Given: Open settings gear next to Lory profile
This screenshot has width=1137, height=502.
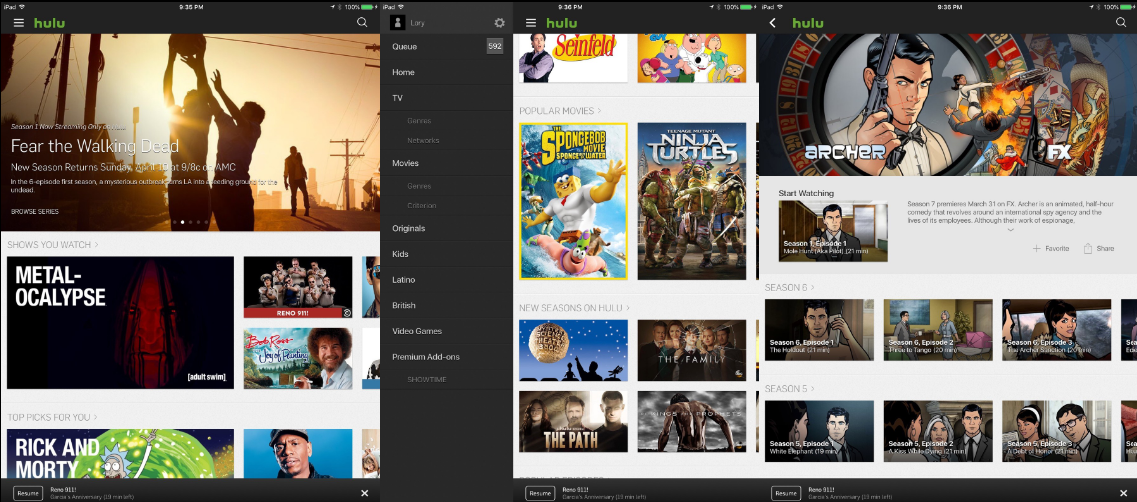Looking at the screenshot, I should [499, 22].
